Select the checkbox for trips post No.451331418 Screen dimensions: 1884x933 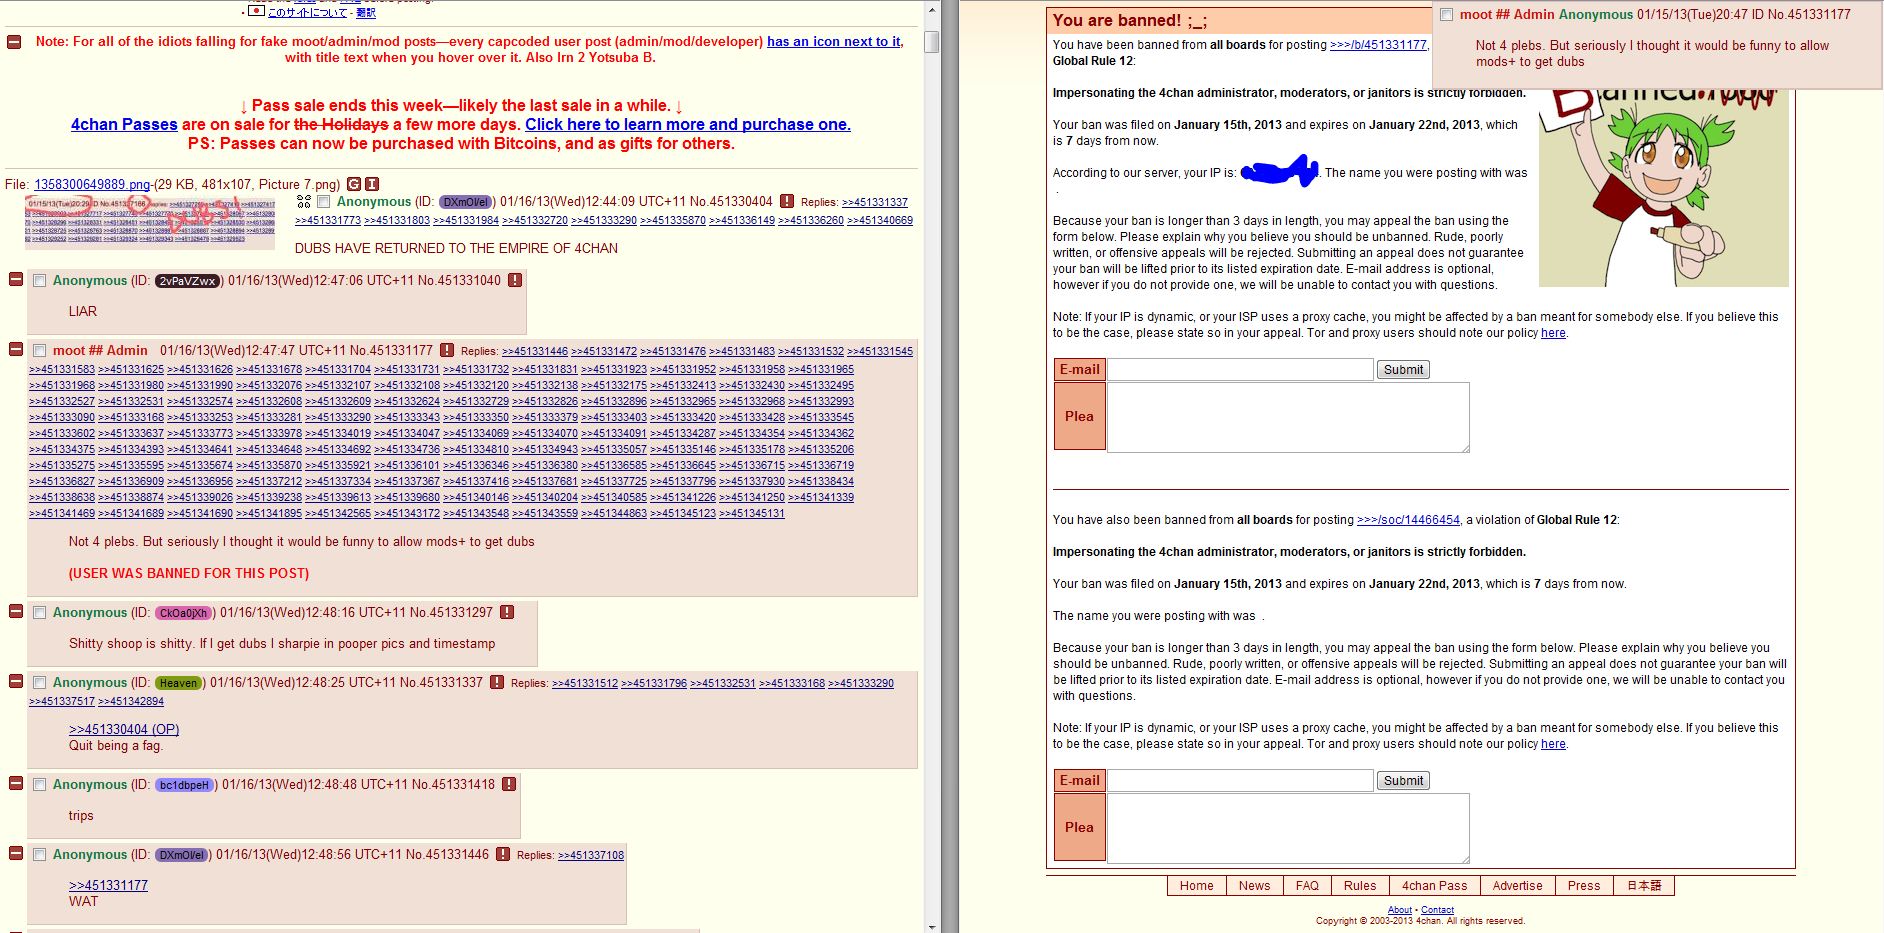[40, 785]
